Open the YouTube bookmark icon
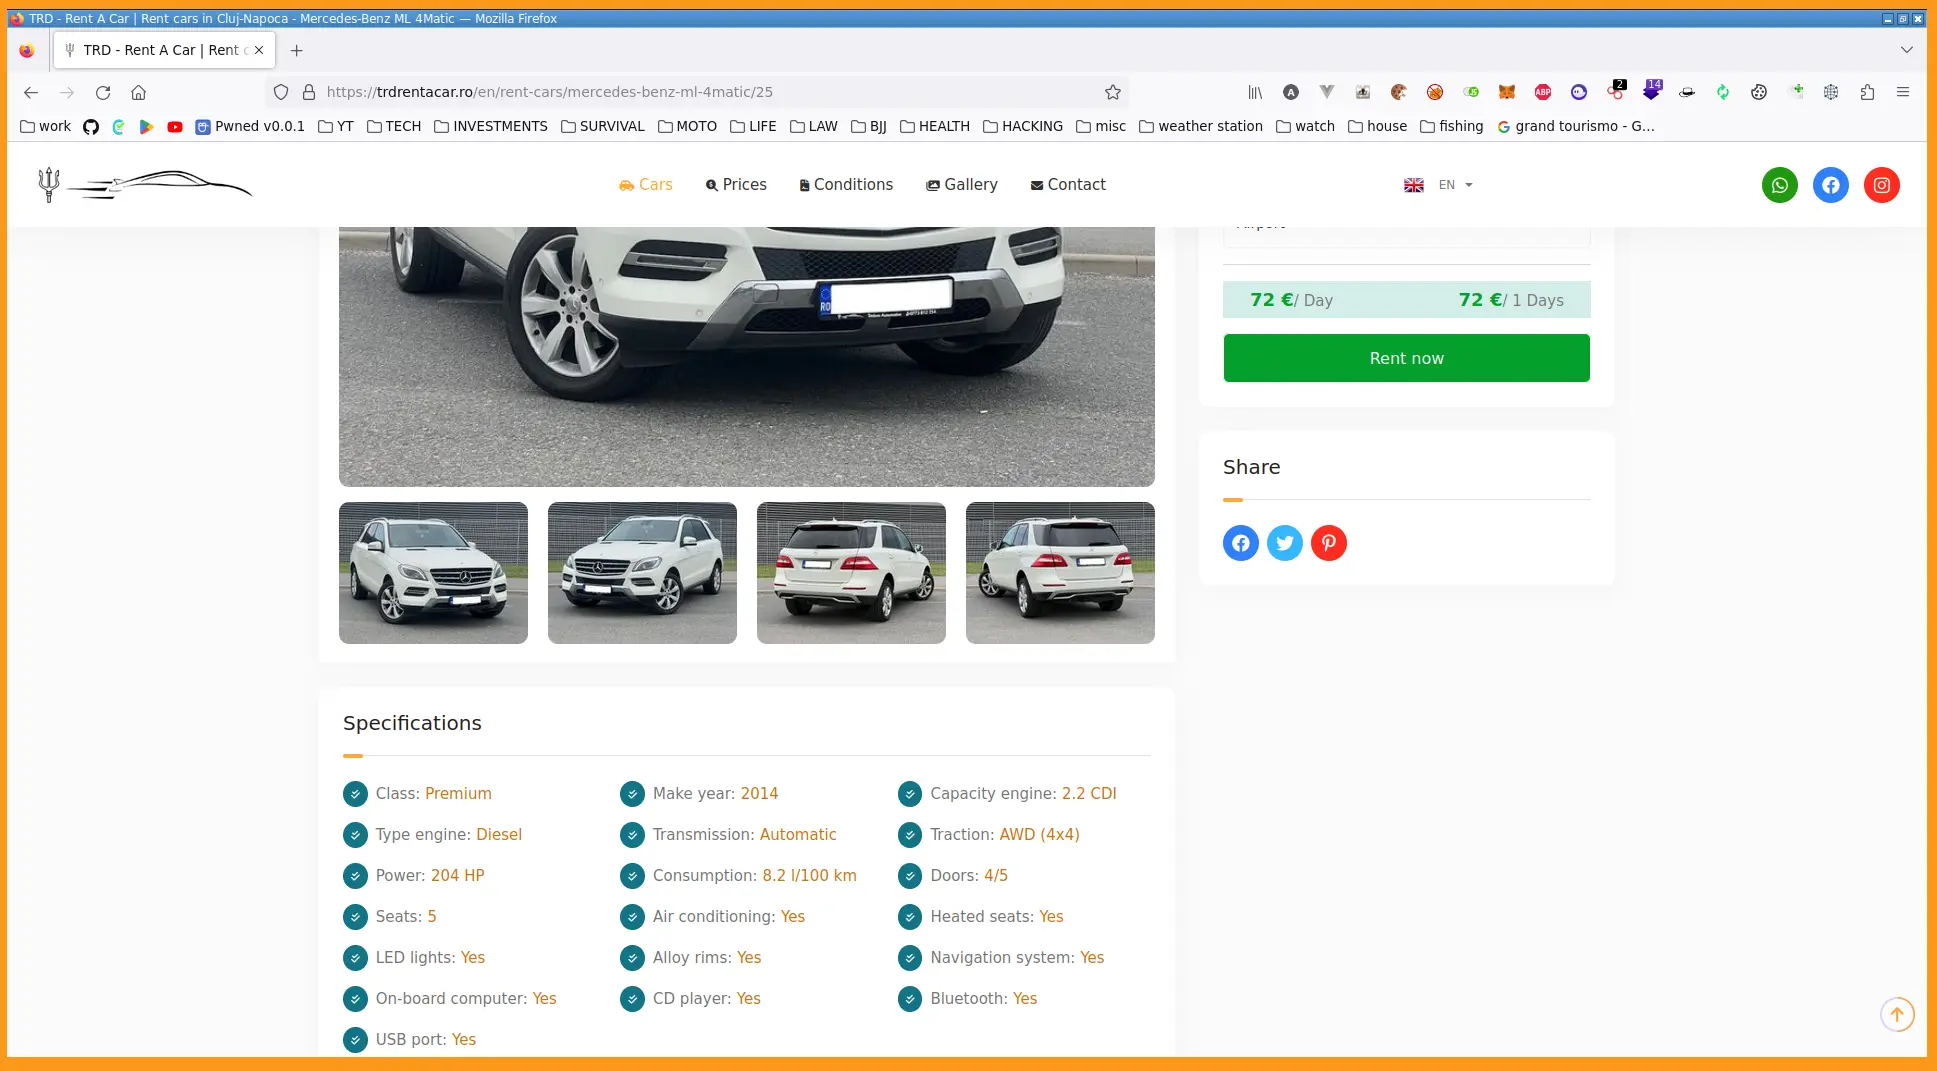This screenshot has width=1937, height=1071. click(174, 127)
